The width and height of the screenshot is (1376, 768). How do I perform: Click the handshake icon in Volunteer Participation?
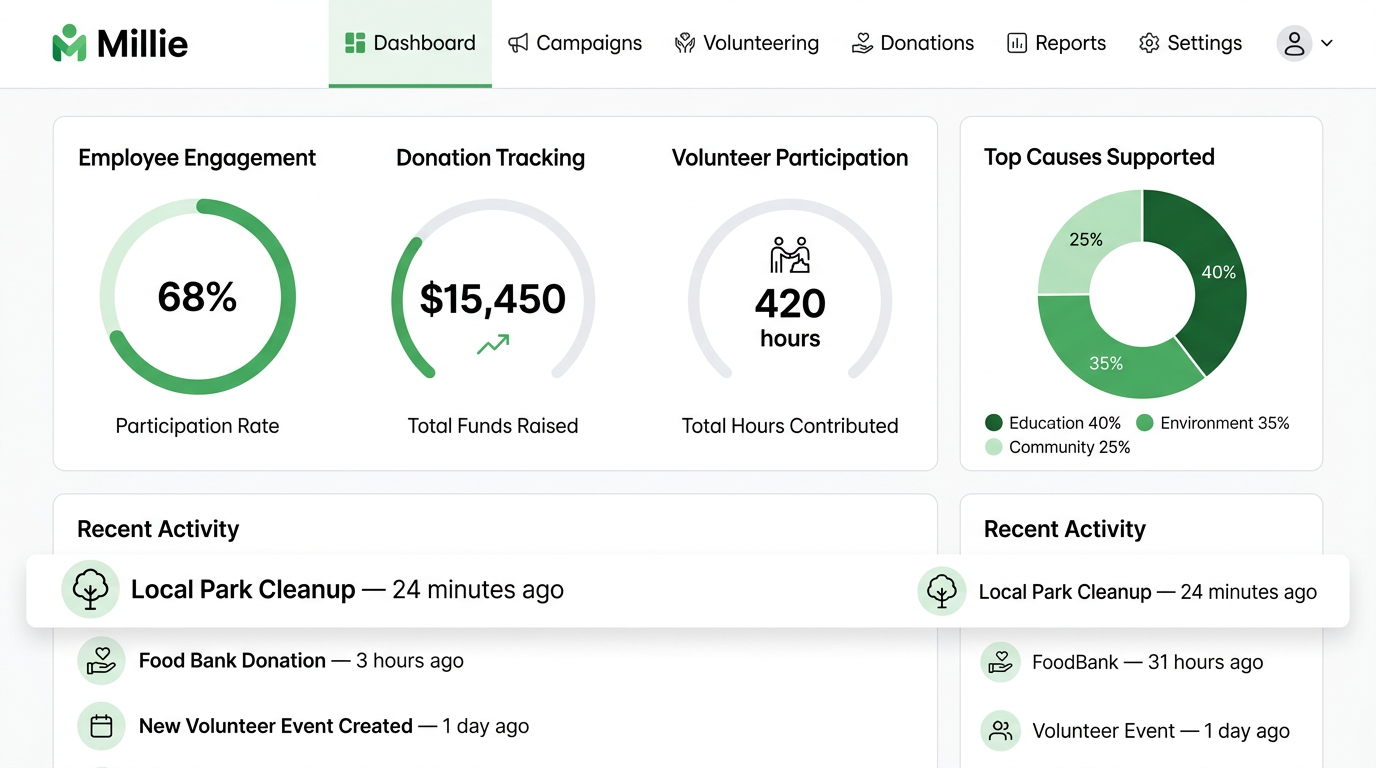pos(789,255)
